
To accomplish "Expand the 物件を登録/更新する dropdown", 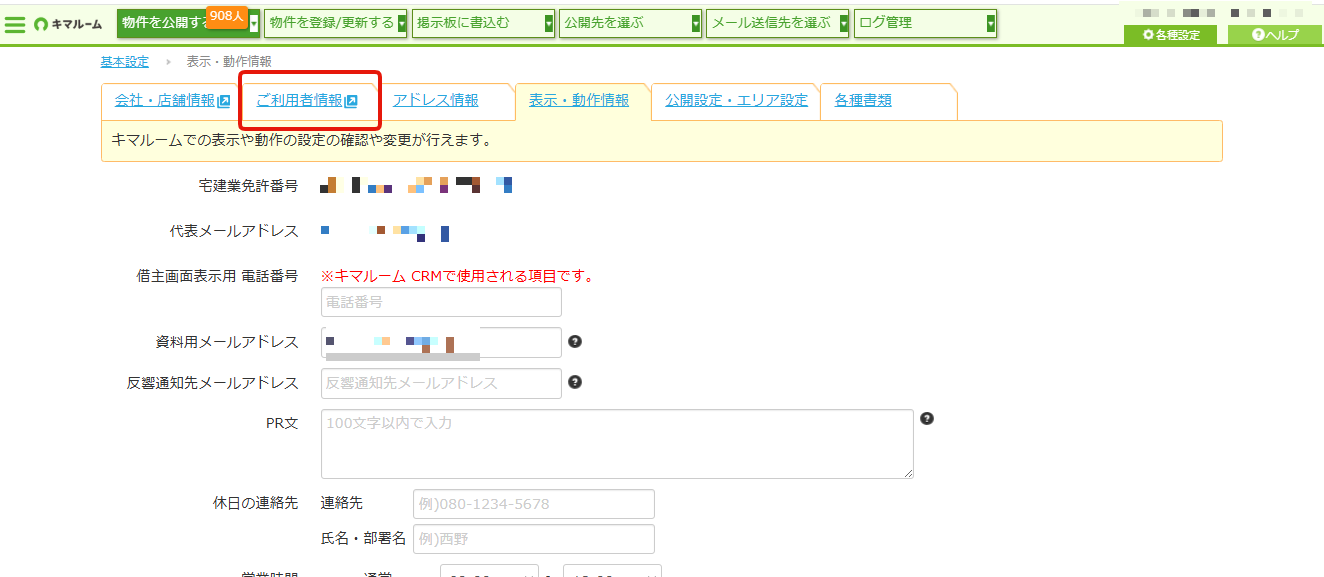I will click(402, 23).
